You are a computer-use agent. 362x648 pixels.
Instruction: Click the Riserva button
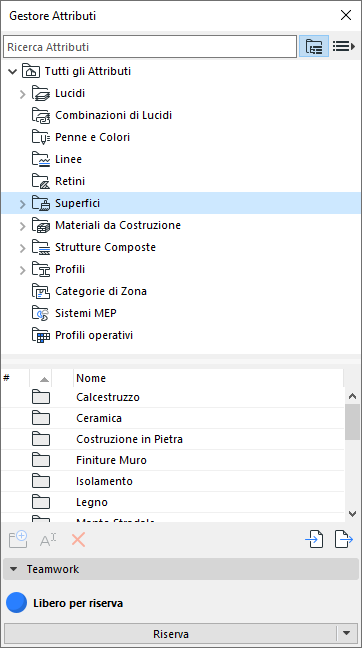(x=171, y=634)
